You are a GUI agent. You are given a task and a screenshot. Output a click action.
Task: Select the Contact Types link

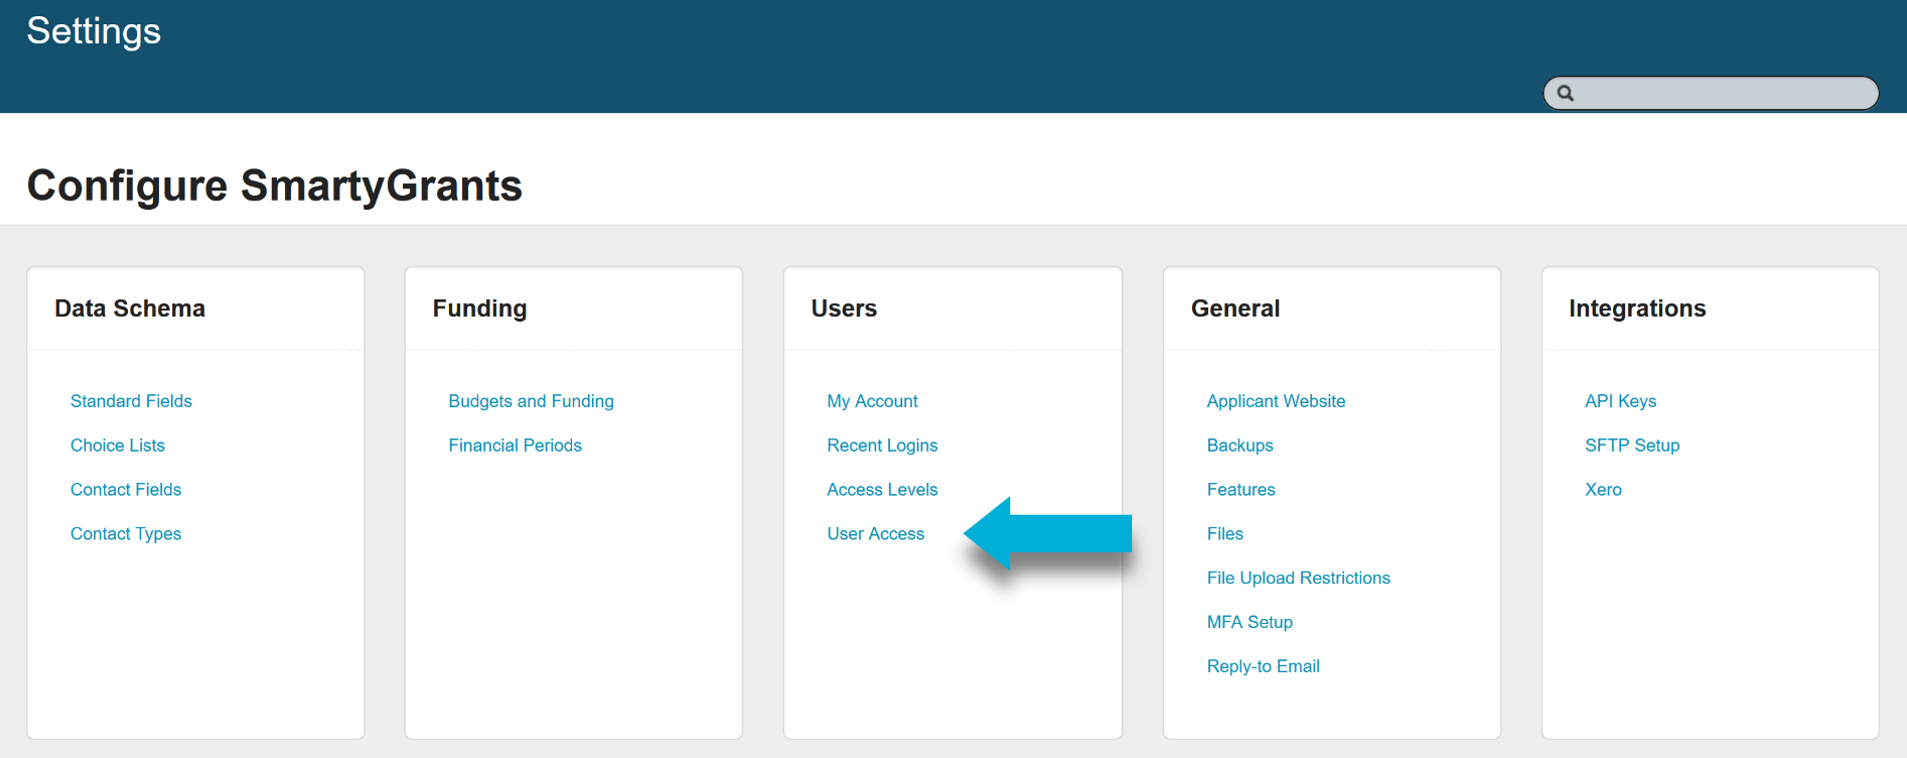(125, 533)
